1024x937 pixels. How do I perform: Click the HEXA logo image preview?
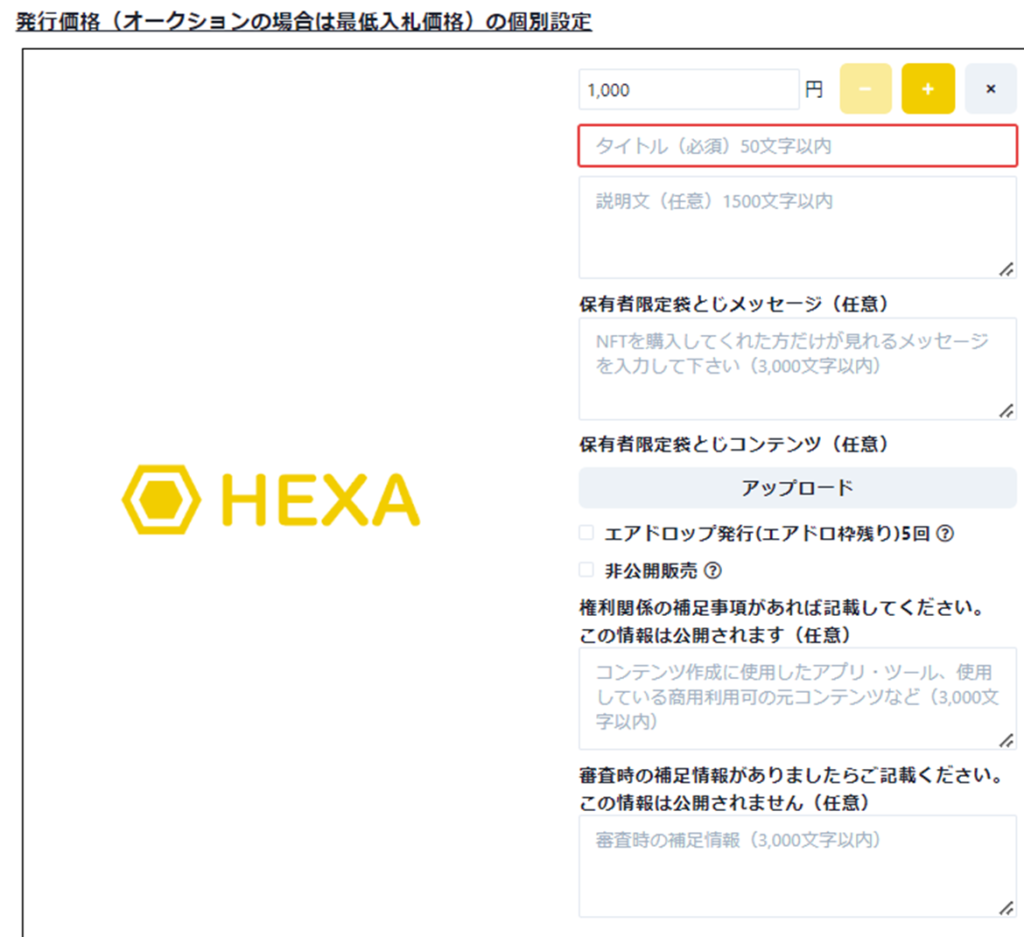pos(271,500)
